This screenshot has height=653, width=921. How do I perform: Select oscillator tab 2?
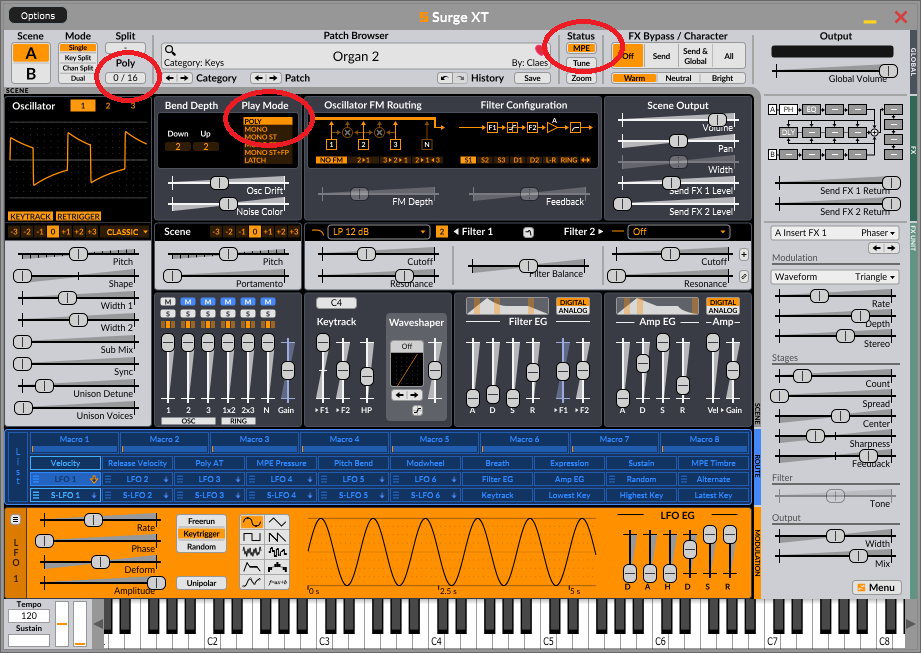point(107,106)
